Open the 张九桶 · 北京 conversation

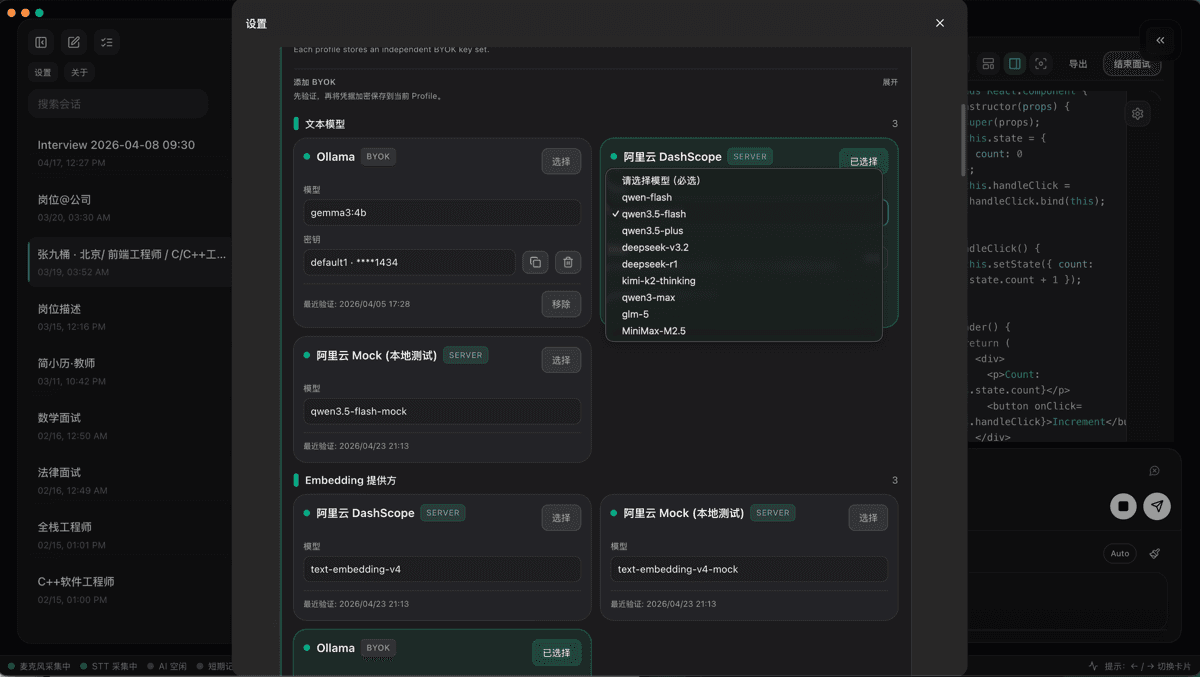point(130,262)
